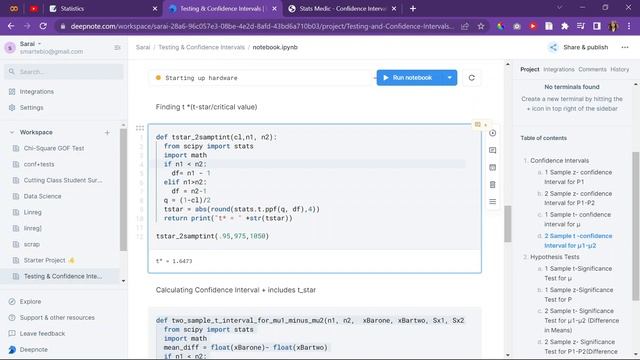
Task: Click the Deepnote logo at bottom
Action: [x=12, y=349]
